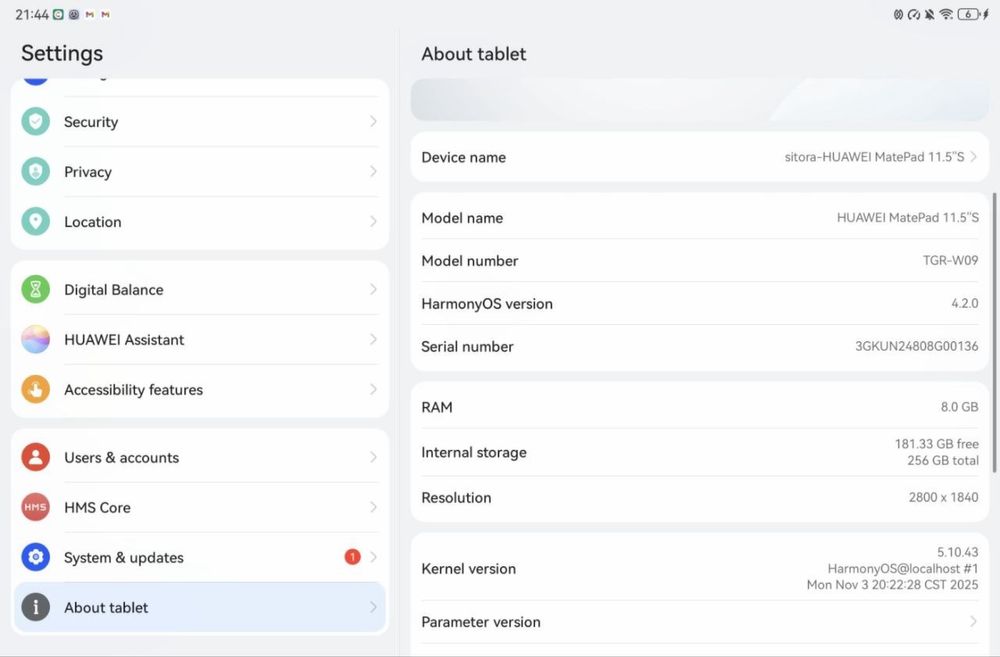Tap the Privacy shield icon

(36, 172)
